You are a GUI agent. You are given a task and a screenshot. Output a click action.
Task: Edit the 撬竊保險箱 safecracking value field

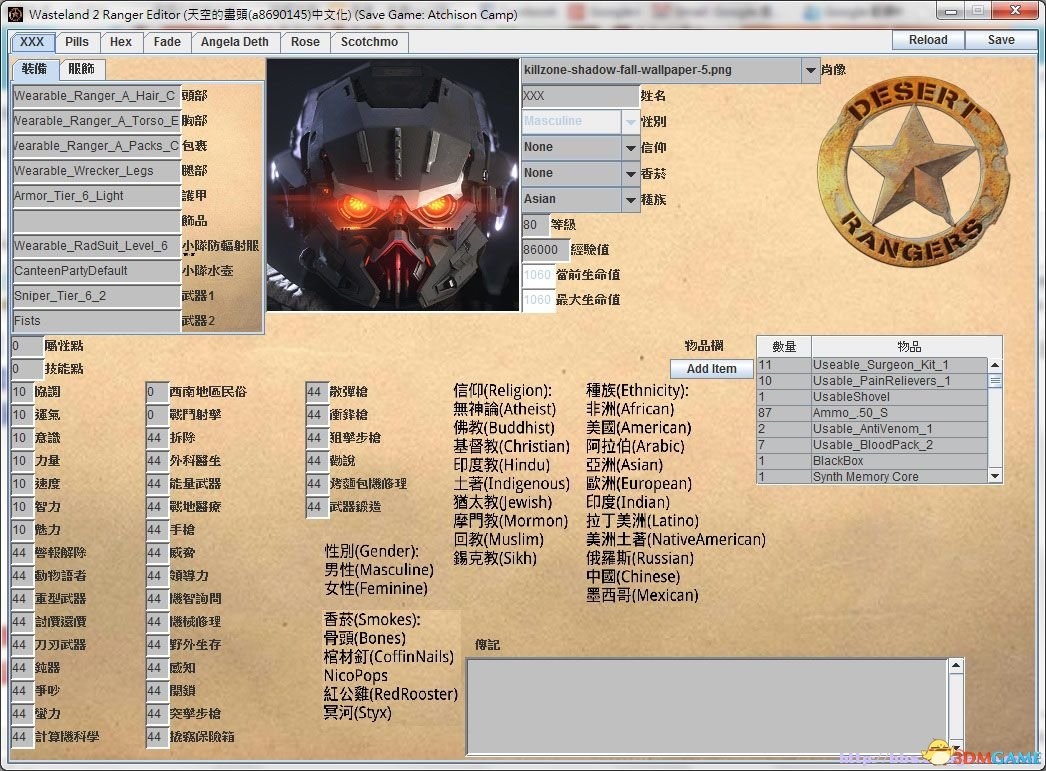tap(157, 737)
